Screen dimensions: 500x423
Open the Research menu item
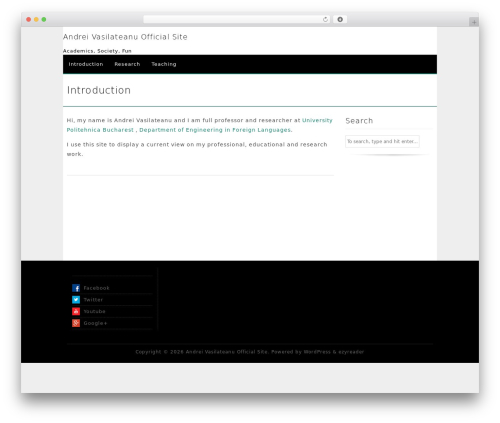[127, 64]
